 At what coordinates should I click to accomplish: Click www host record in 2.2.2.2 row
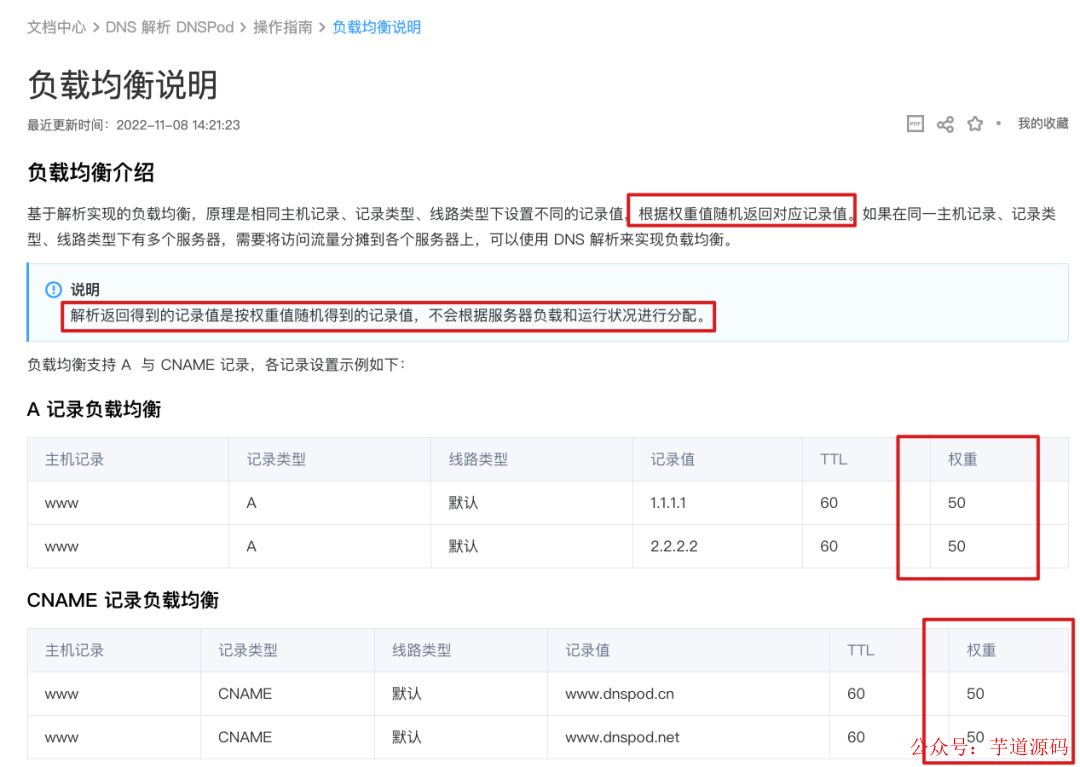62,546
